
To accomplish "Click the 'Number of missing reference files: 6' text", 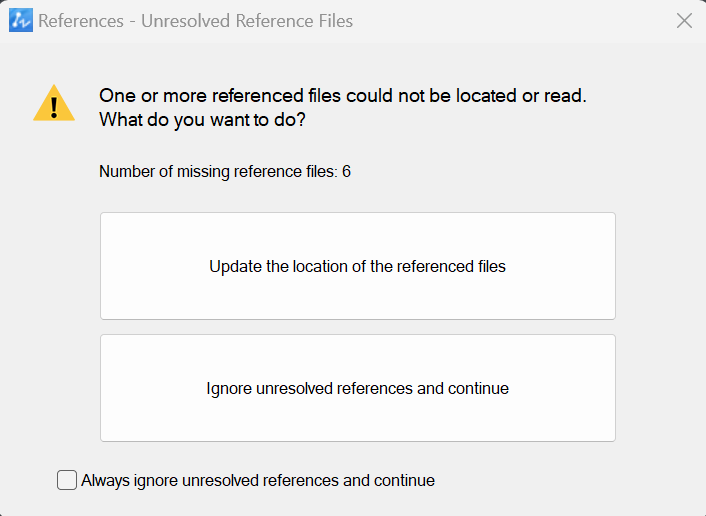I will (x=225, y=172).
